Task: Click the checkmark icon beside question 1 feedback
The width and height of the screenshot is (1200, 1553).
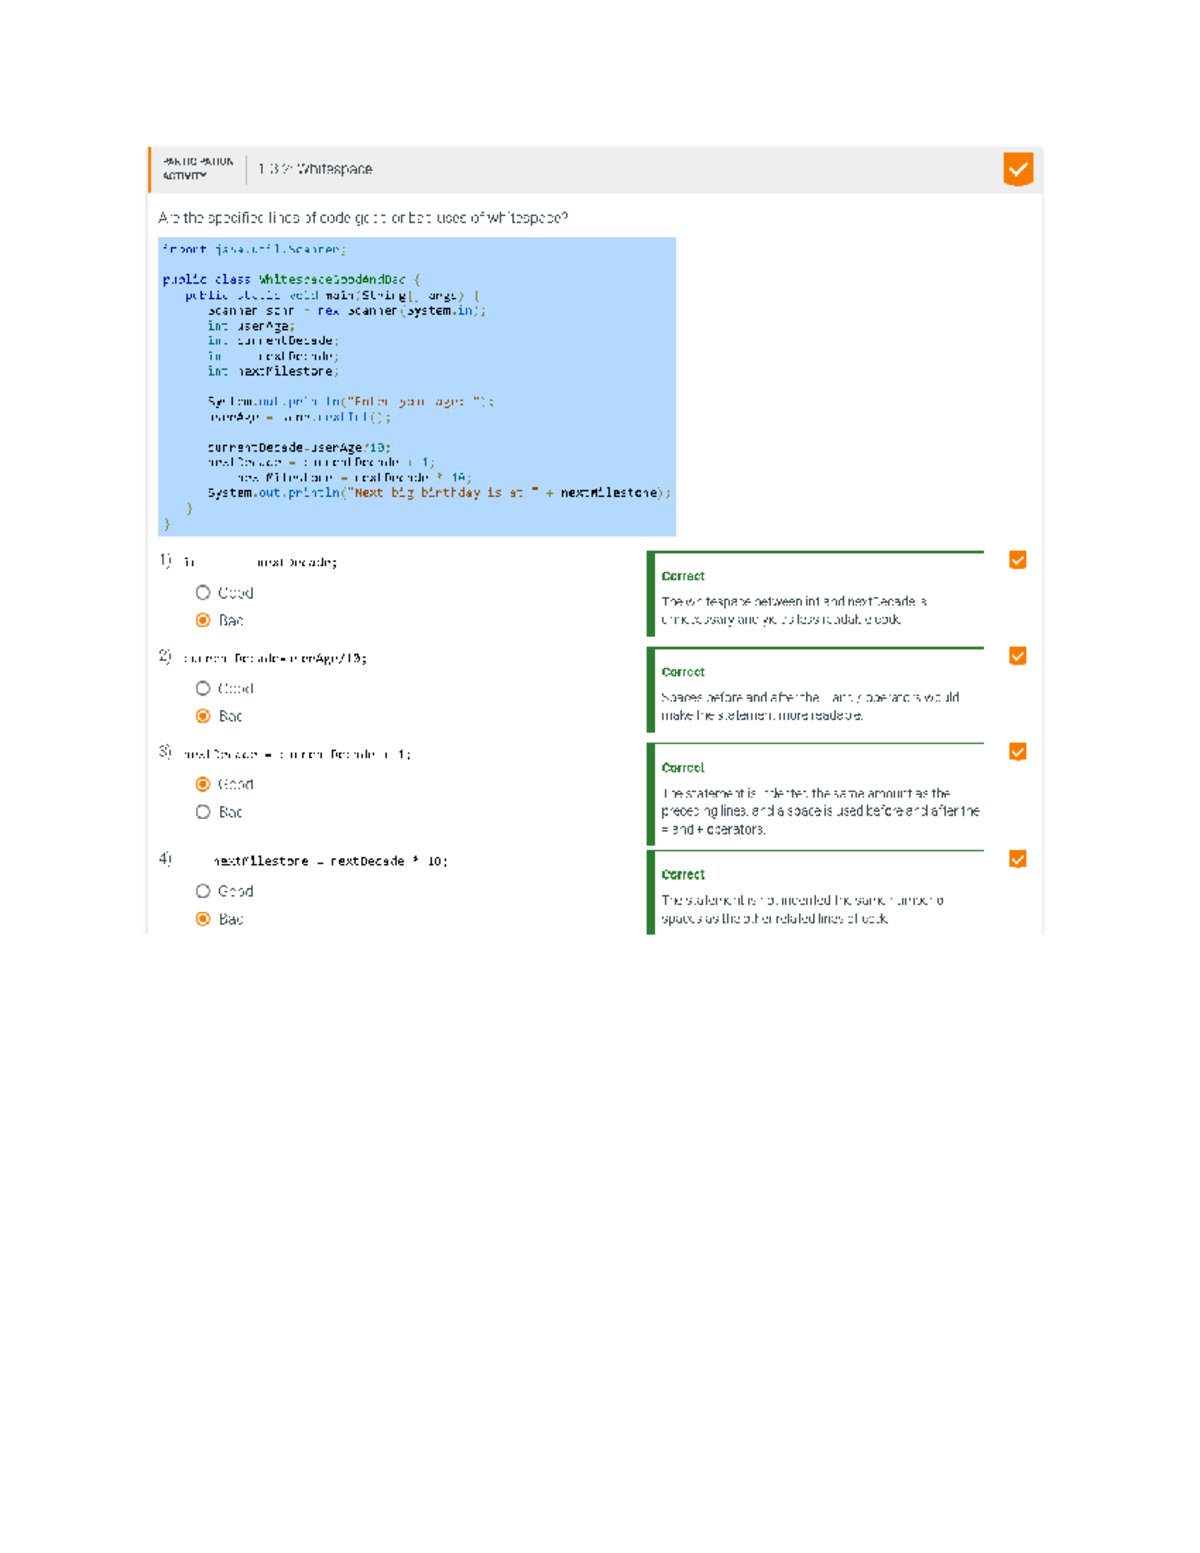Action: click(1017, 560)
